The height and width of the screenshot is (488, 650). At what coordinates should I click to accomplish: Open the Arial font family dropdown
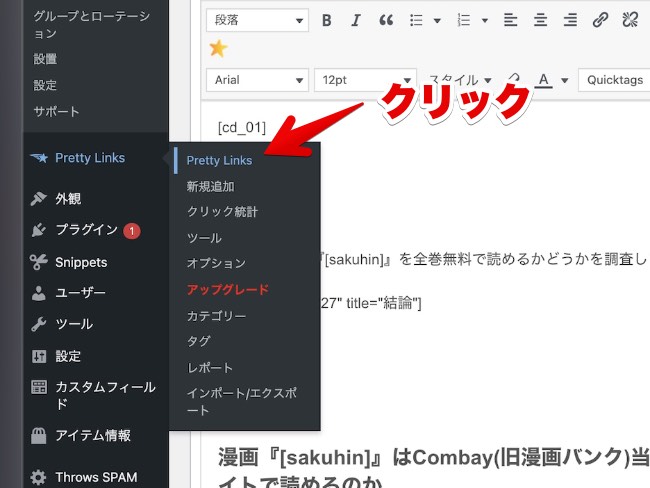tap(257, 80)
